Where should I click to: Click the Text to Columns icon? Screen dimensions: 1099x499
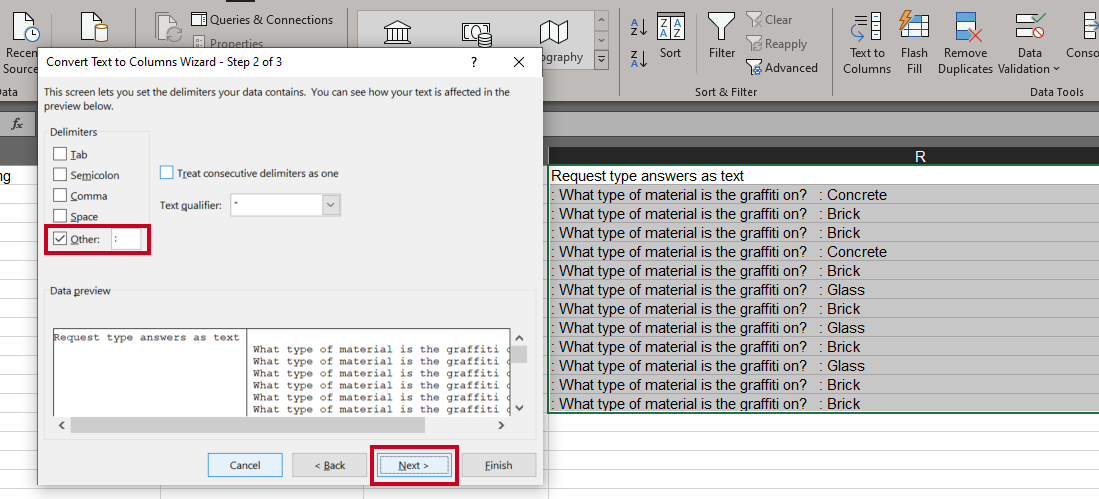click(x=867, y=29)
